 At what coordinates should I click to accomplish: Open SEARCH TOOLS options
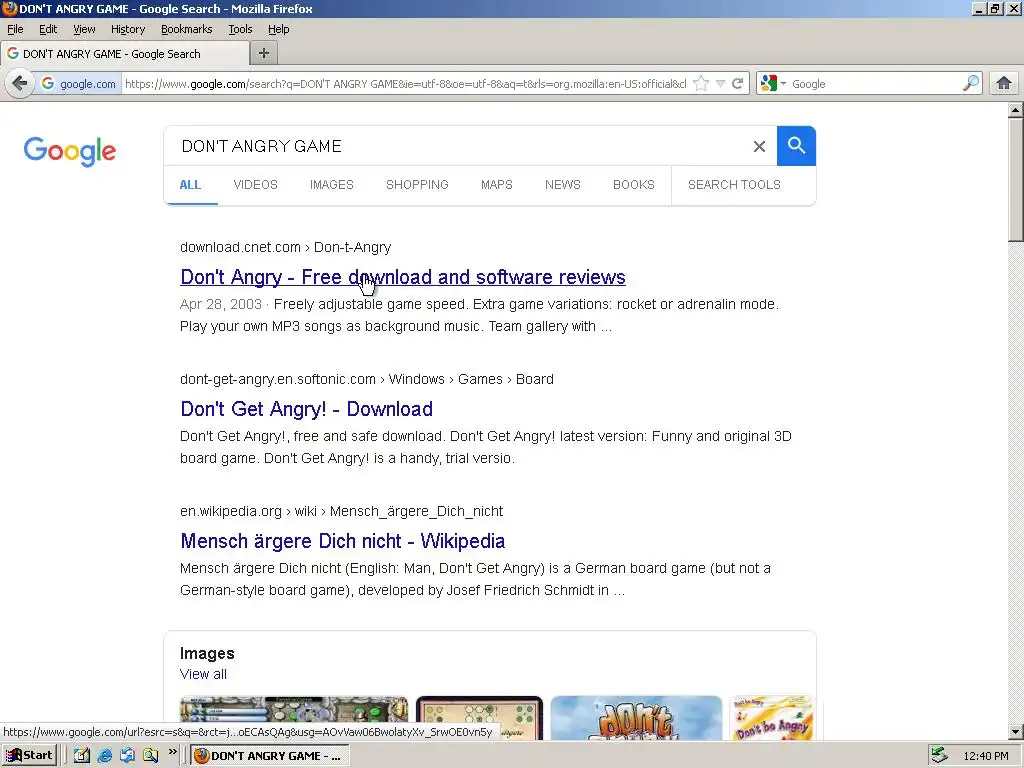click(x=734, y=185)
